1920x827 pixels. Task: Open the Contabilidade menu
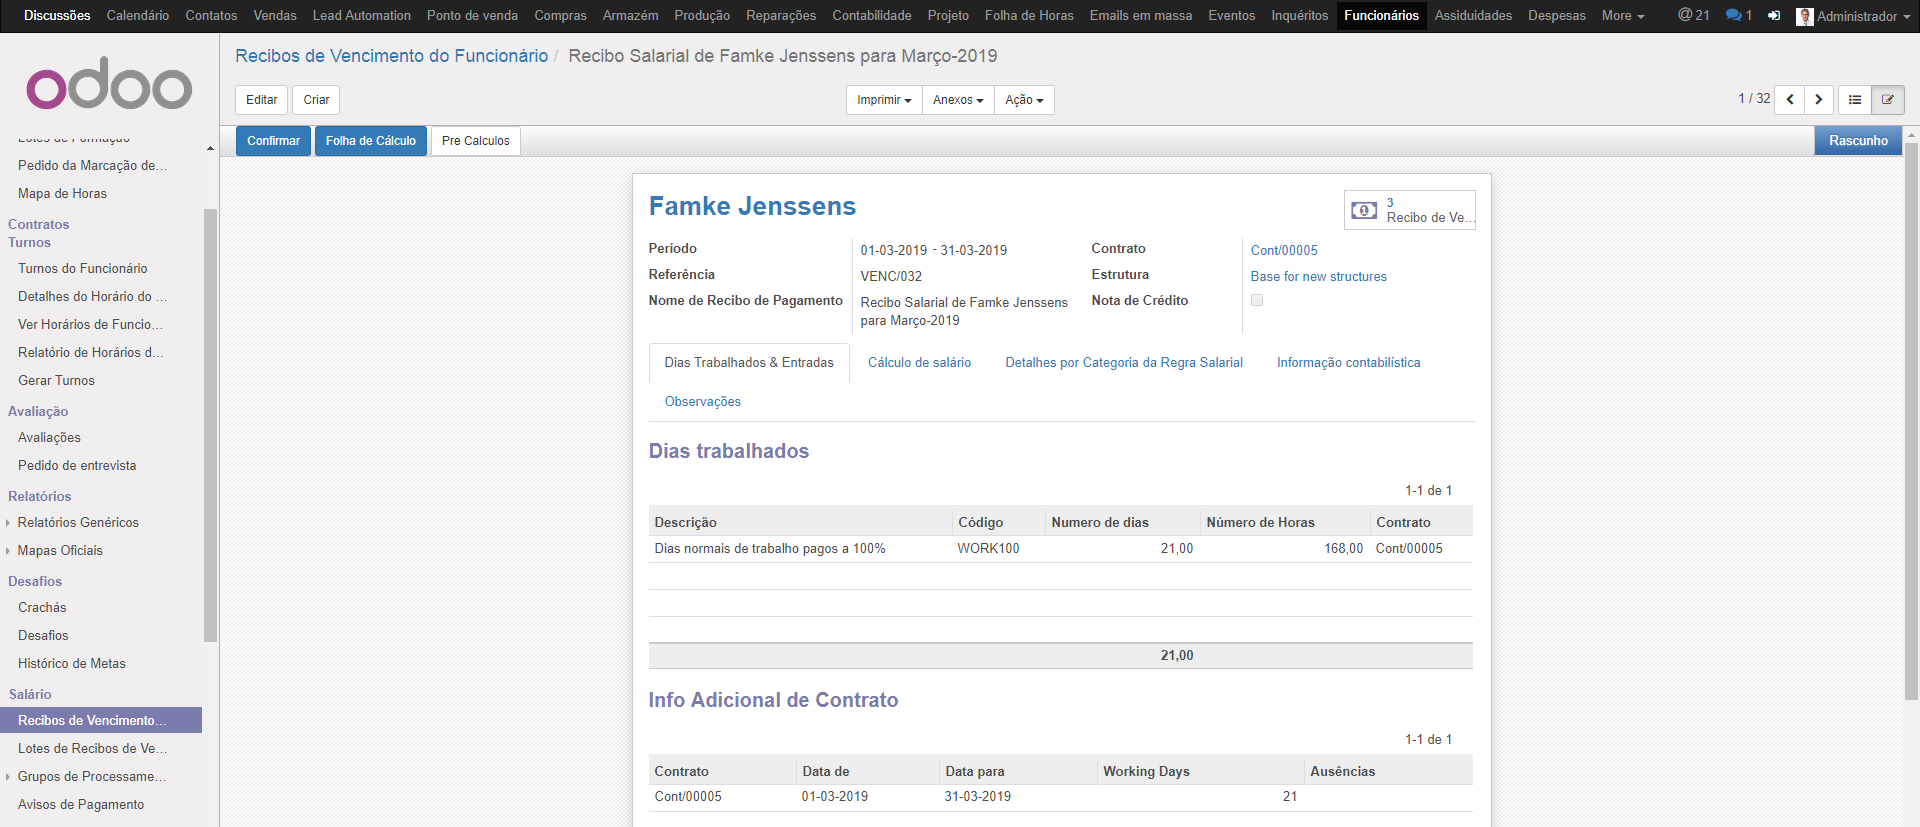pyautogui.click(x=872, y=15)
